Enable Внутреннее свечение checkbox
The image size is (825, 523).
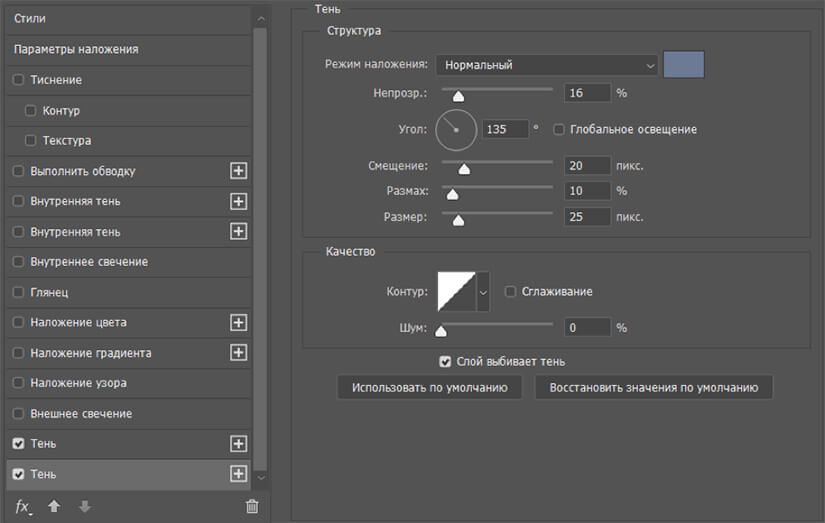point(18,262)
